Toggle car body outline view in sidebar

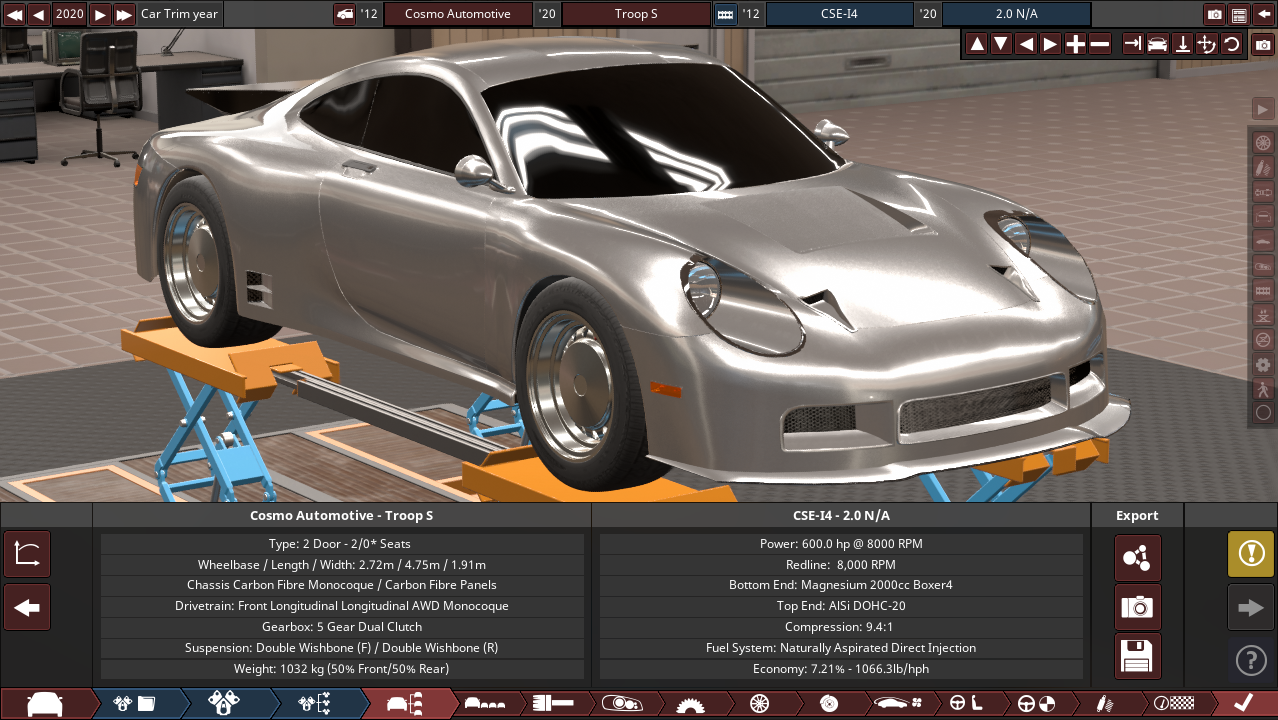point(1263,216)
